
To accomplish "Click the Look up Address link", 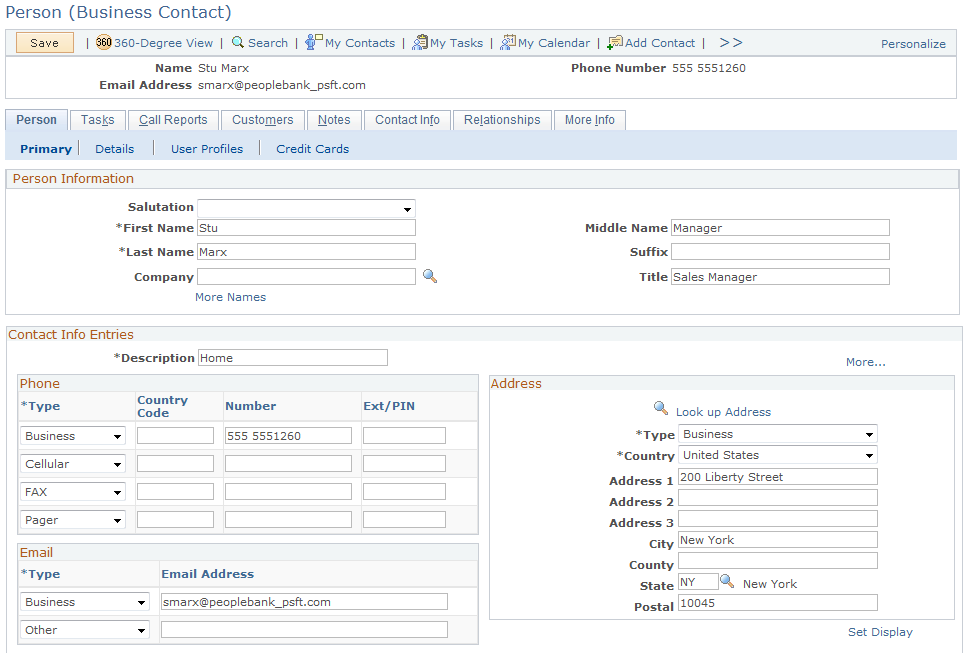I will tap(723, 412).
